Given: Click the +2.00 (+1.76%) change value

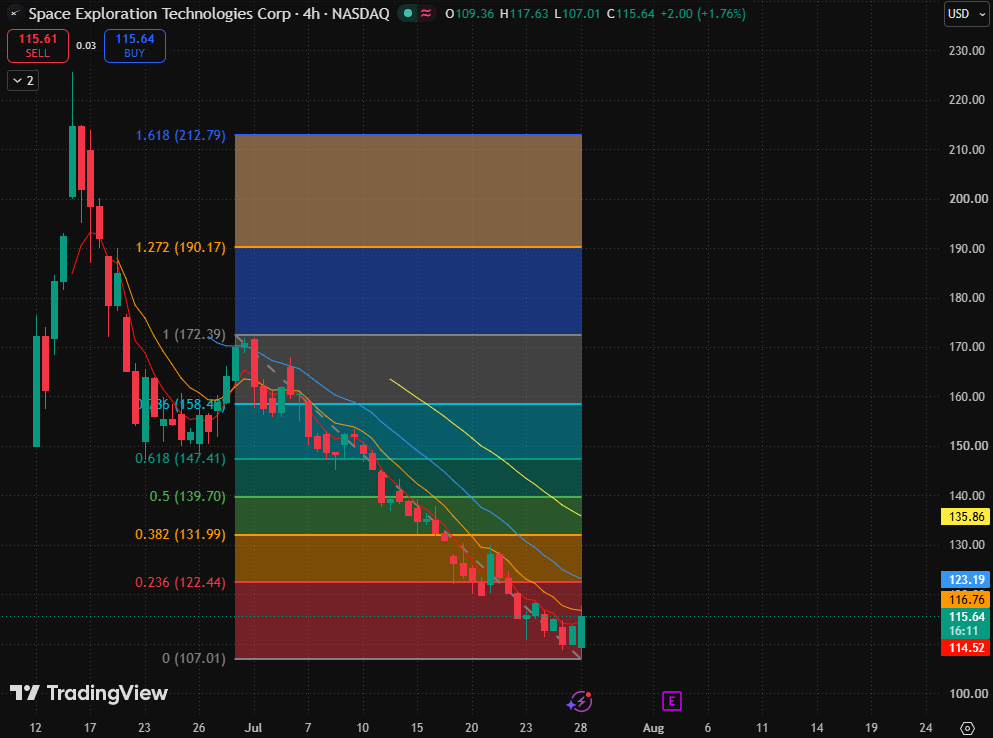Looking at the screenshot, I should pos(703,13).
